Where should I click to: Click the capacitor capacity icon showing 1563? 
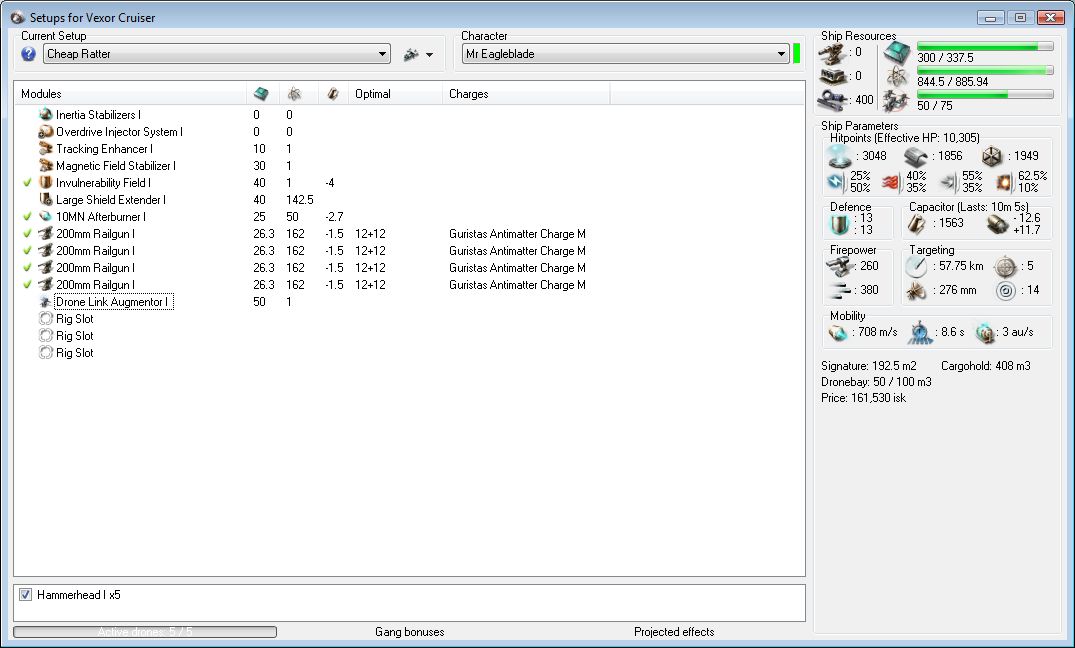click(x=917, y=224)
